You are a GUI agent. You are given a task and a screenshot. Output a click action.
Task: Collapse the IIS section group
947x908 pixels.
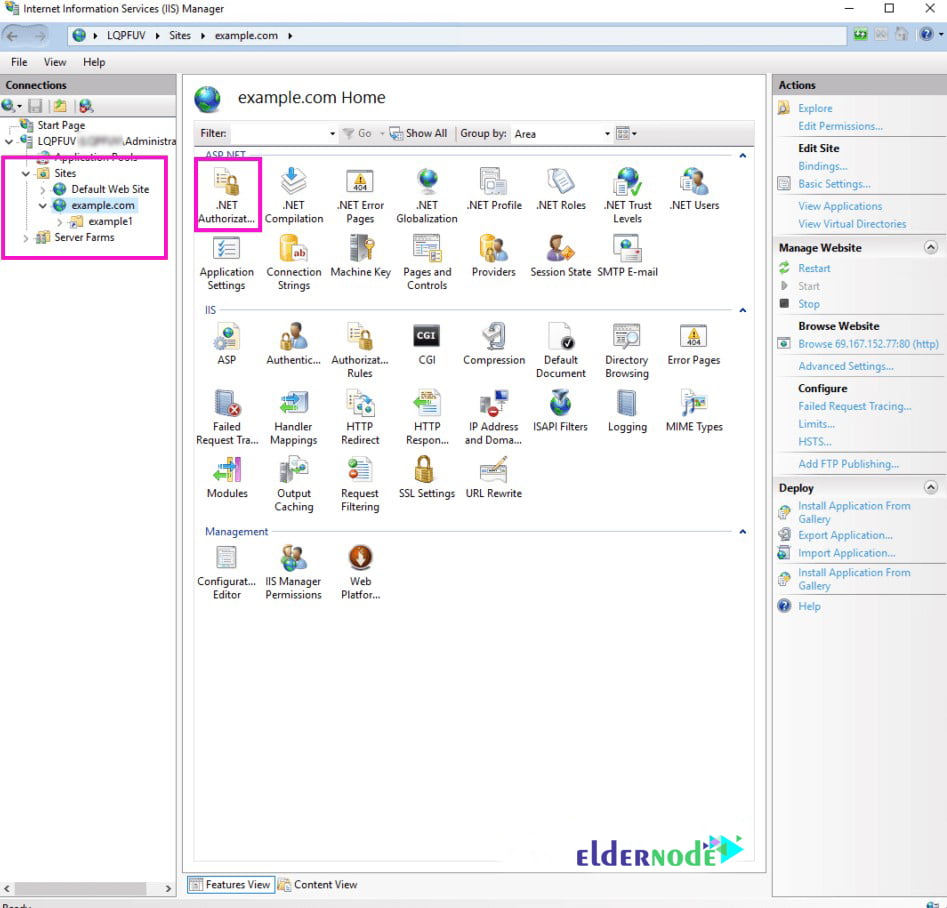pos(743,311)
